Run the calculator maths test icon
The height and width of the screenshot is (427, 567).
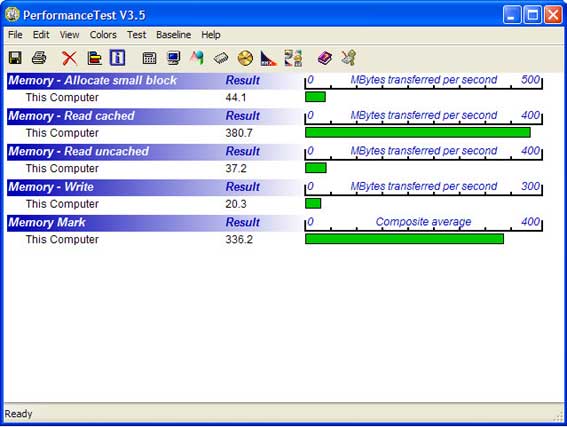coord(149,58)
